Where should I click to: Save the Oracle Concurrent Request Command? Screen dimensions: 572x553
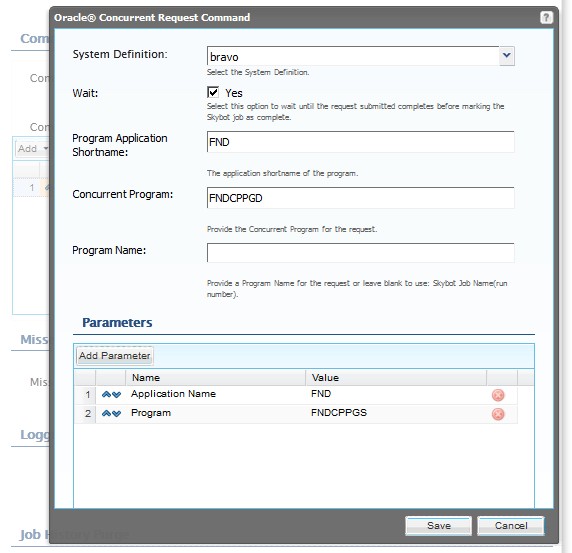click(438, 526)
